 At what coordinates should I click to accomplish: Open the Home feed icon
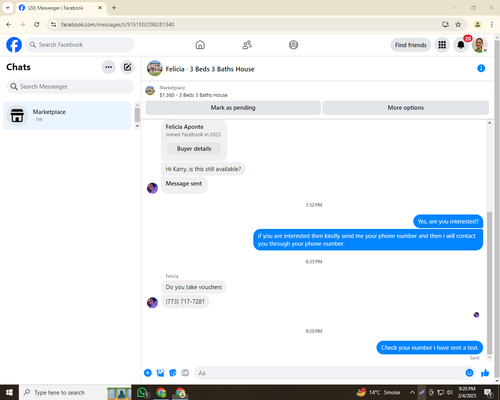200,45
